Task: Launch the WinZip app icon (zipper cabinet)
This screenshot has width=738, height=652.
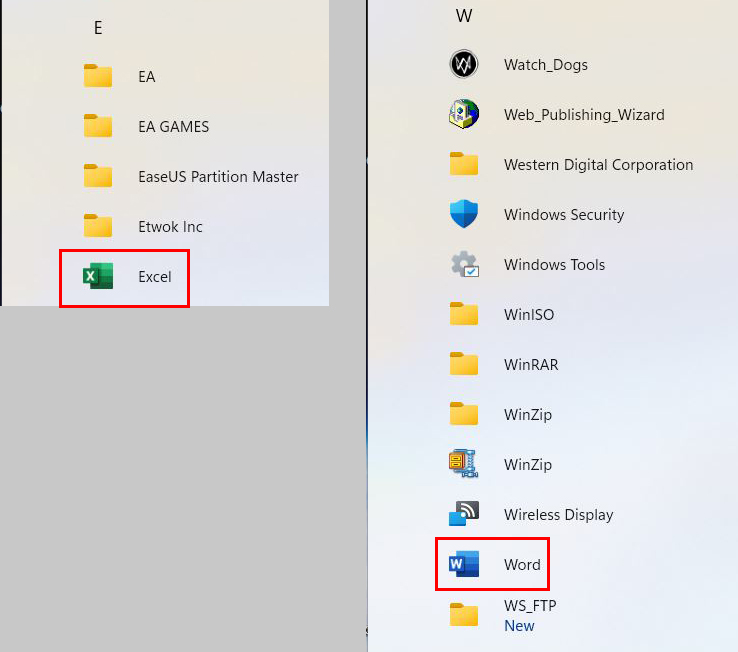Action: [x=464, y=464]
